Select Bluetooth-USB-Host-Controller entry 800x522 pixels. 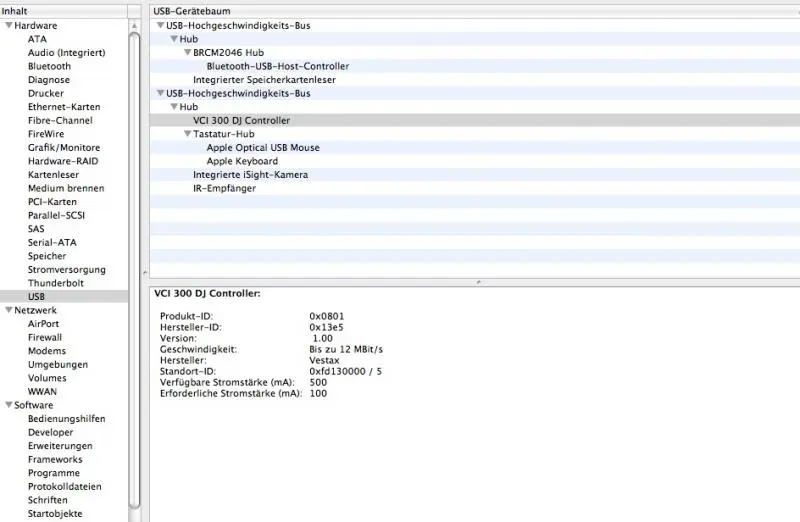pyautogui.click(x=277, y=67)
